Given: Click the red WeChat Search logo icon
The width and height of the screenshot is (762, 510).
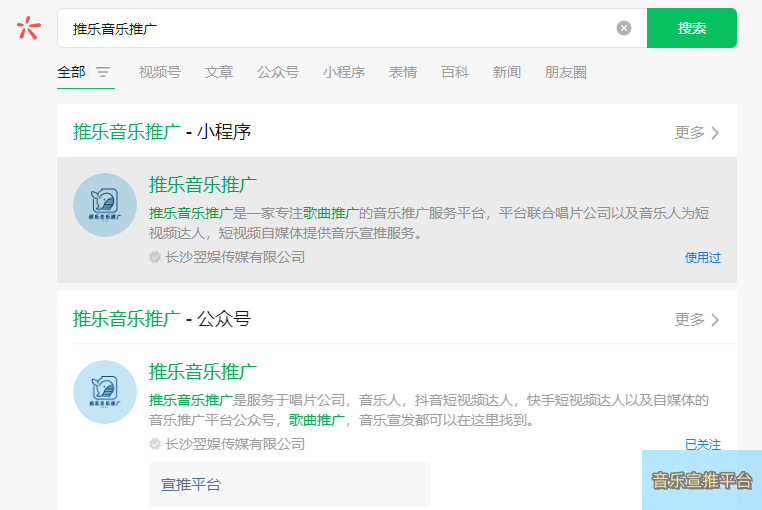Looking at the screenshot, I should point(29,28).
